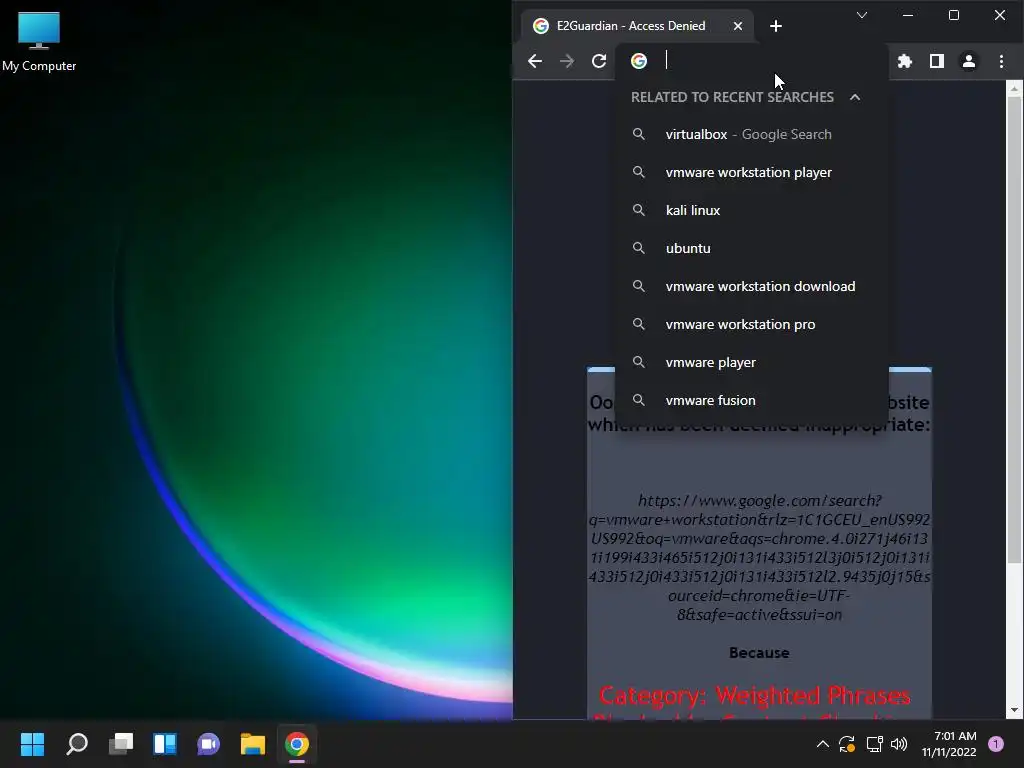
Task: Toggle the Chrome side panel icon
Action: [936, 61]
